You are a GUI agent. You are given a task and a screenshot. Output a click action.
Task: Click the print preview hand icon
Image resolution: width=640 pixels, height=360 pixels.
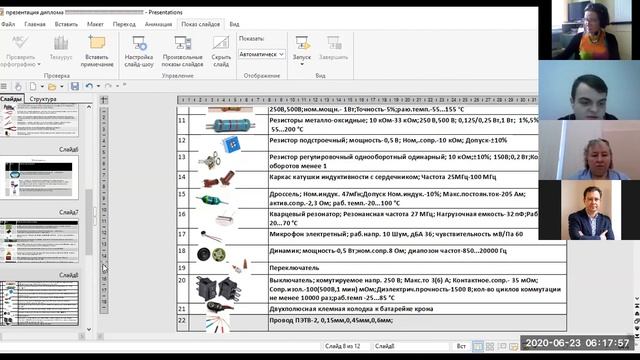coord(18,86)
